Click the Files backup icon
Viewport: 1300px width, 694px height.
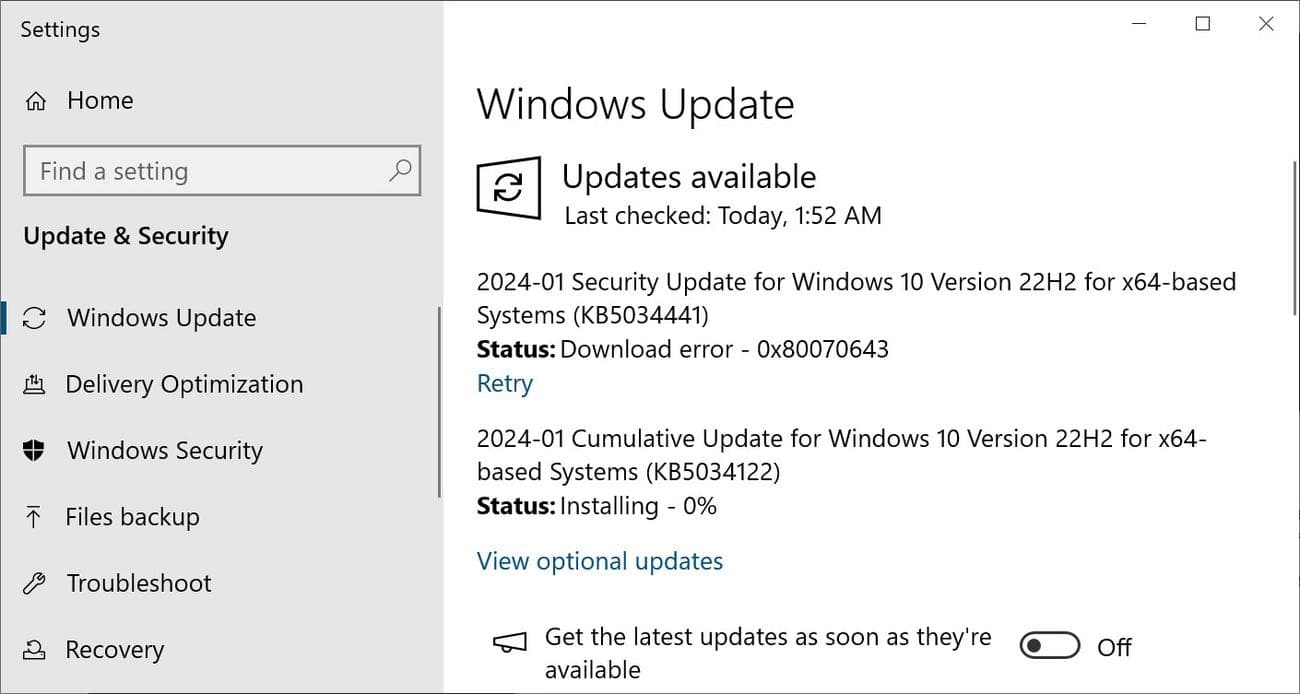click(36, 517)
